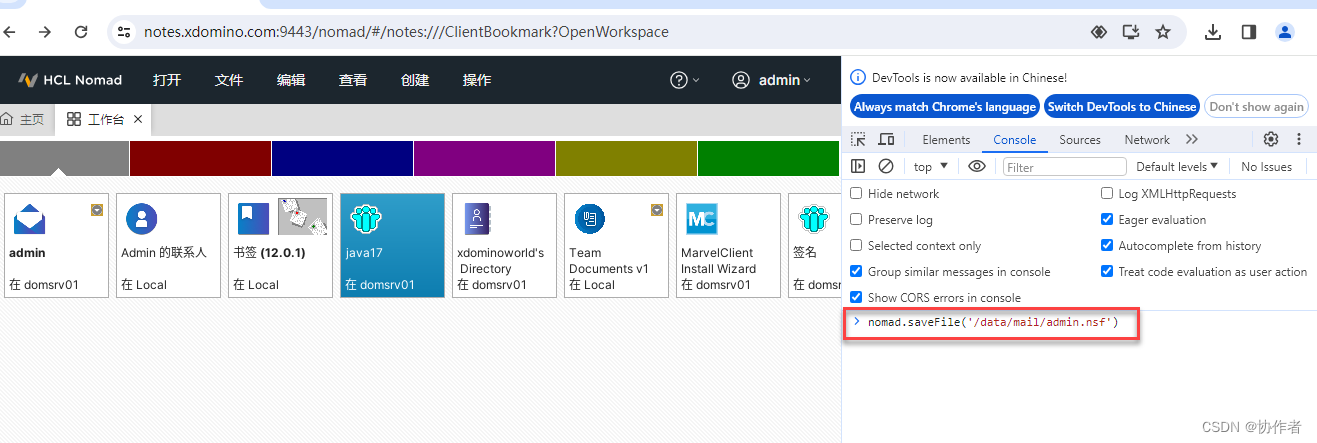The image size is (1317, 443).
Task: Open the help question-mark dropdown
Action: click(x=685, y=80)
